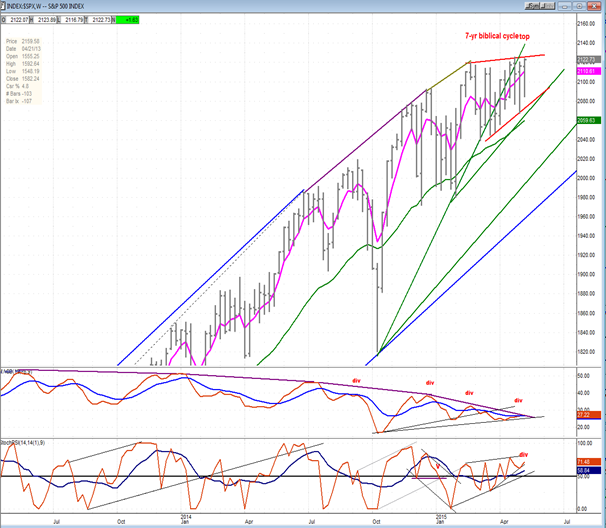Select the Open 1555.25 row in data box
This screenshot has height=528, width=606.
pos(23,56)
